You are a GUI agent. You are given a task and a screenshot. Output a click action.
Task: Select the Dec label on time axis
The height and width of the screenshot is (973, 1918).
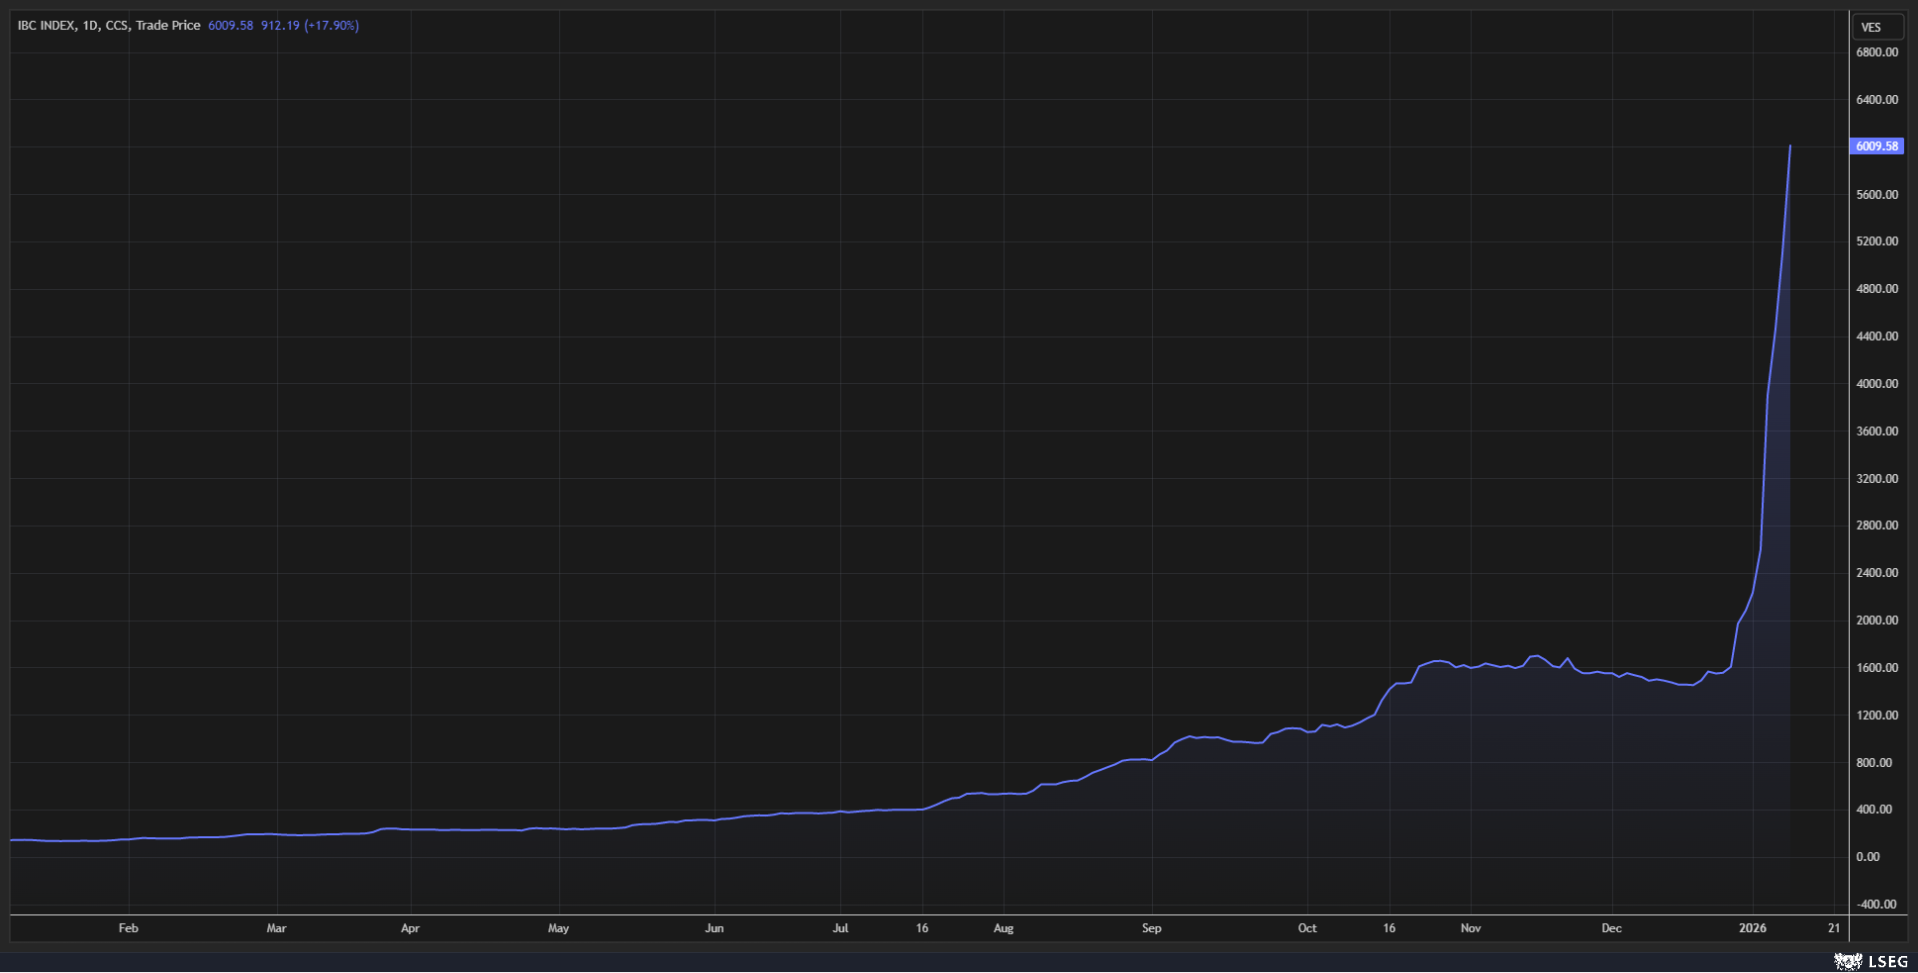point(1611,928)
